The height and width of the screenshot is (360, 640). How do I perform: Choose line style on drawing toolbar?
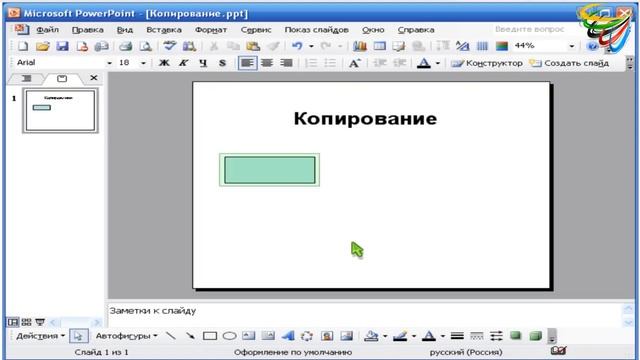(457, 336)
